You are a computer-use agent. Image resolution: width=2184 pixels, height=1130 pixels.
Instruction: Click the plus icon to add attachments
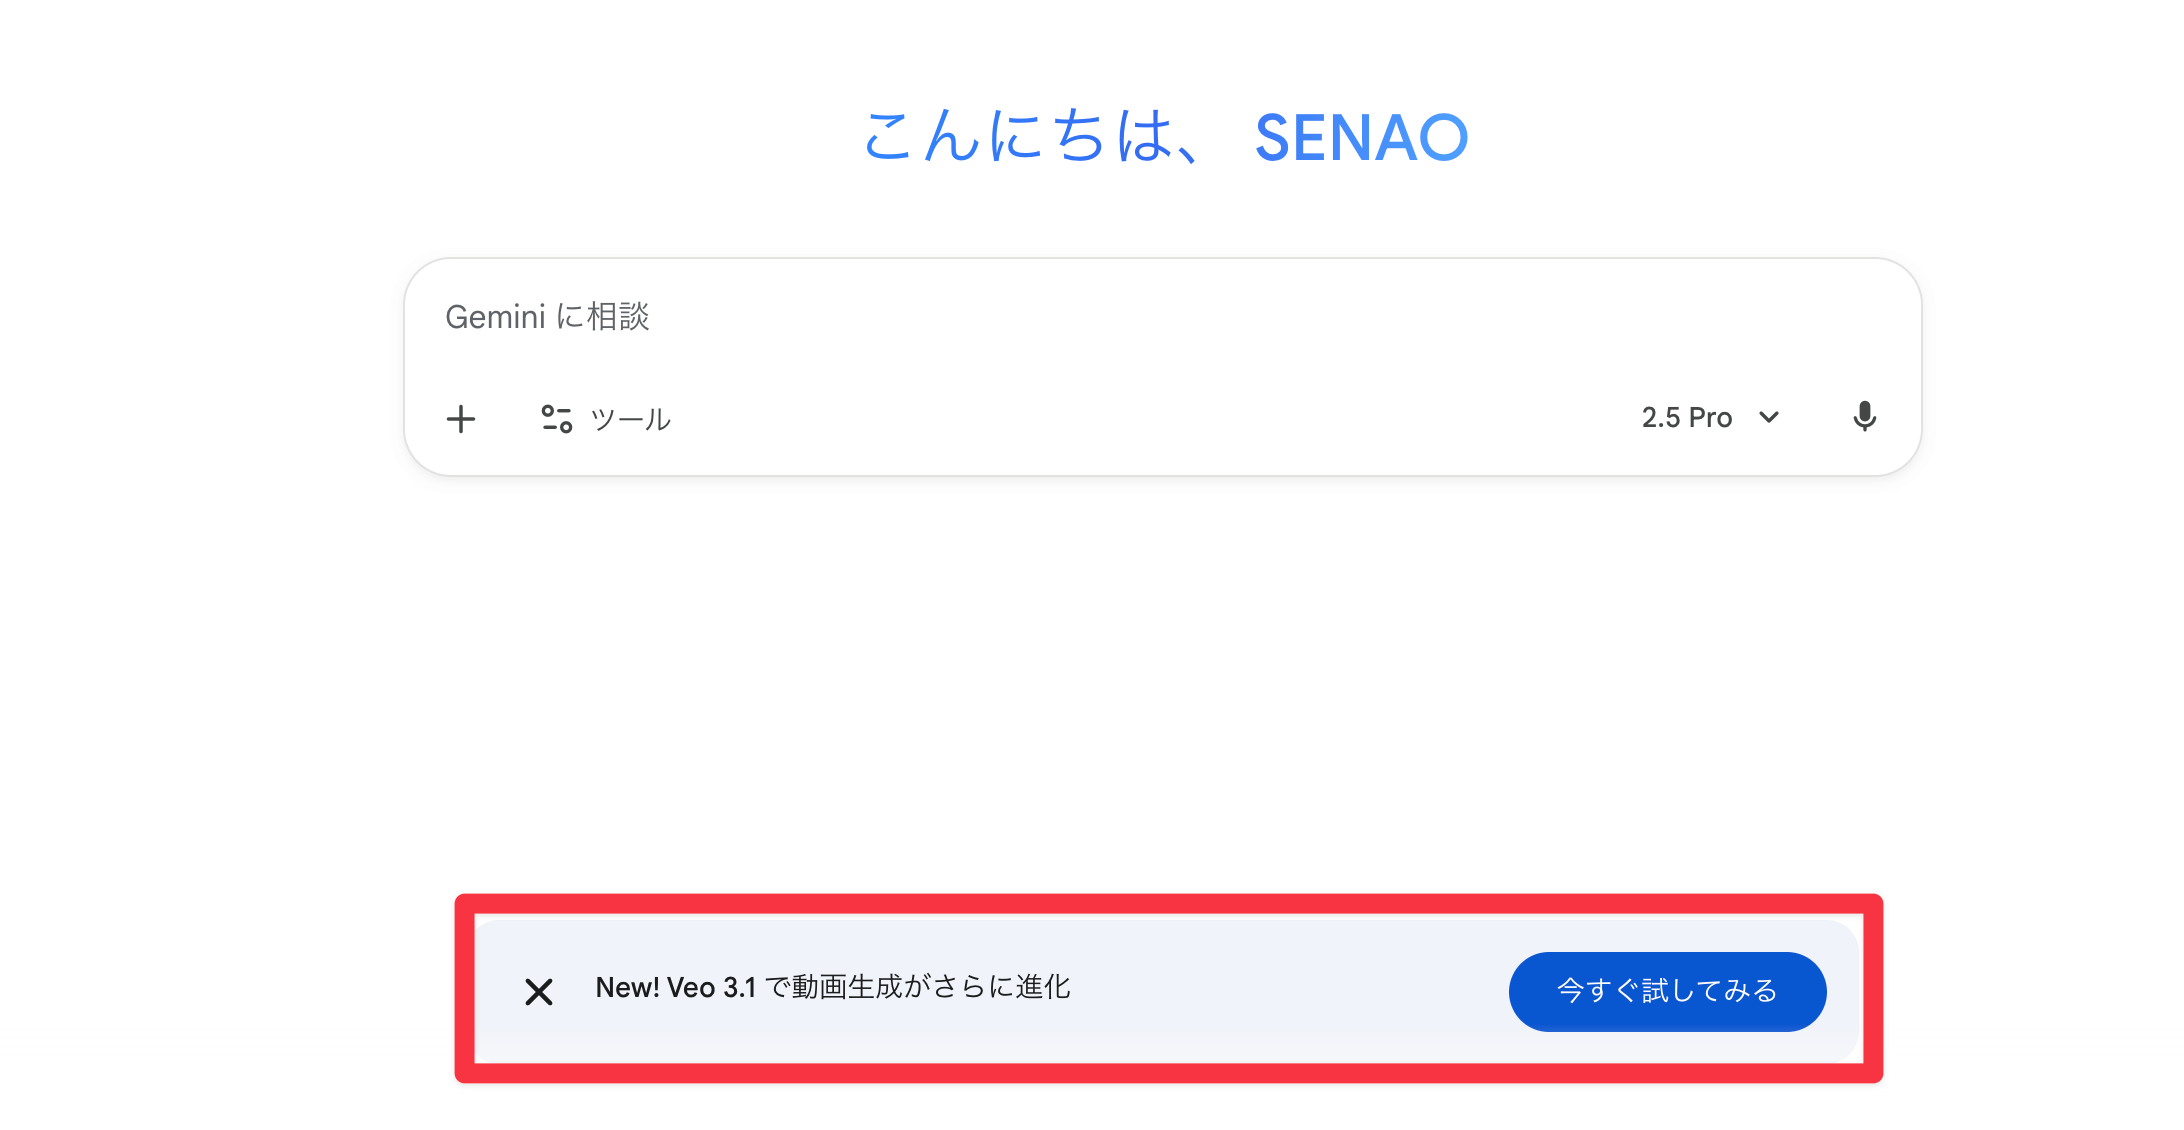pyautogui.click(x=461, y=418)
